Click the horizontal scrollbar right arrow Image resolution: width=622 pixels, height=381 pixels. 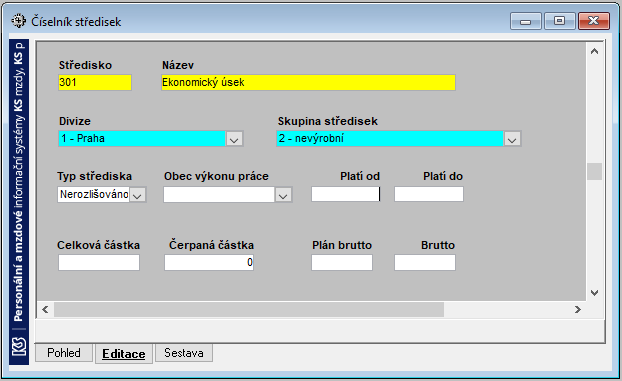[578, 309]
